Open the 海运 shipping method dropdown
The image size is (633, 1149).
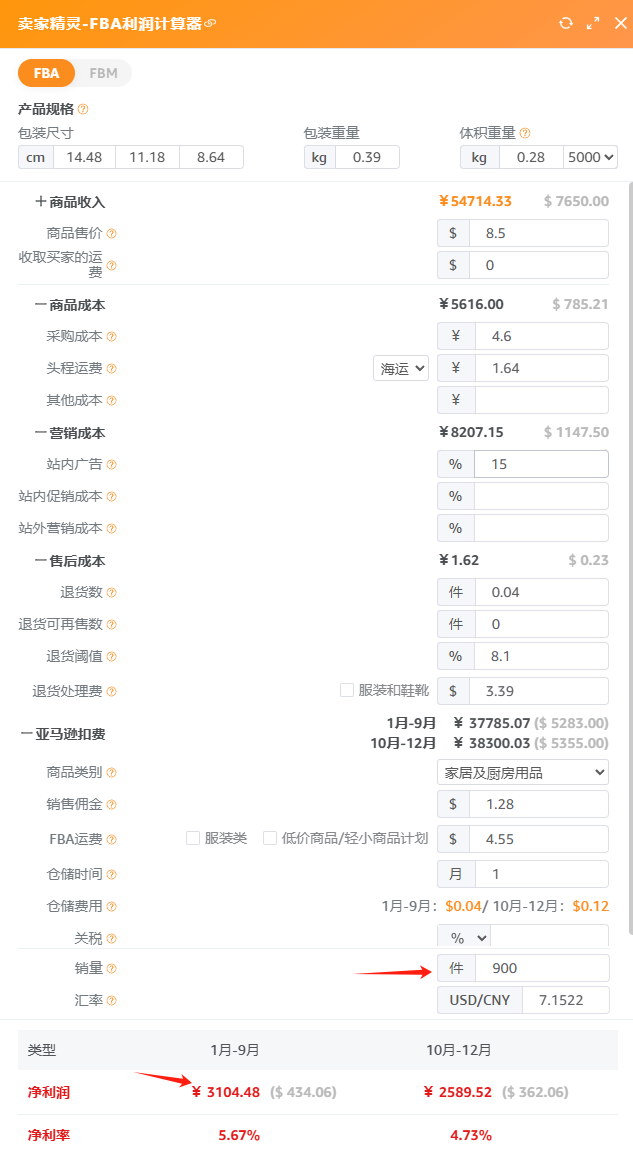tap(401, 369)
